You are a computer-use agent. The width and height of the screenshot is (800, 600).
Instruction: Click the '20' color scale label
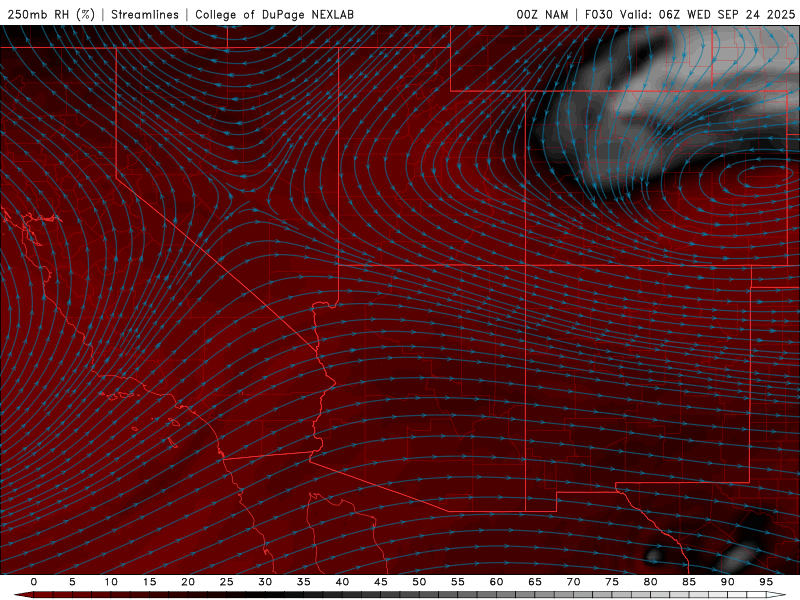click(x=188, y=582)
